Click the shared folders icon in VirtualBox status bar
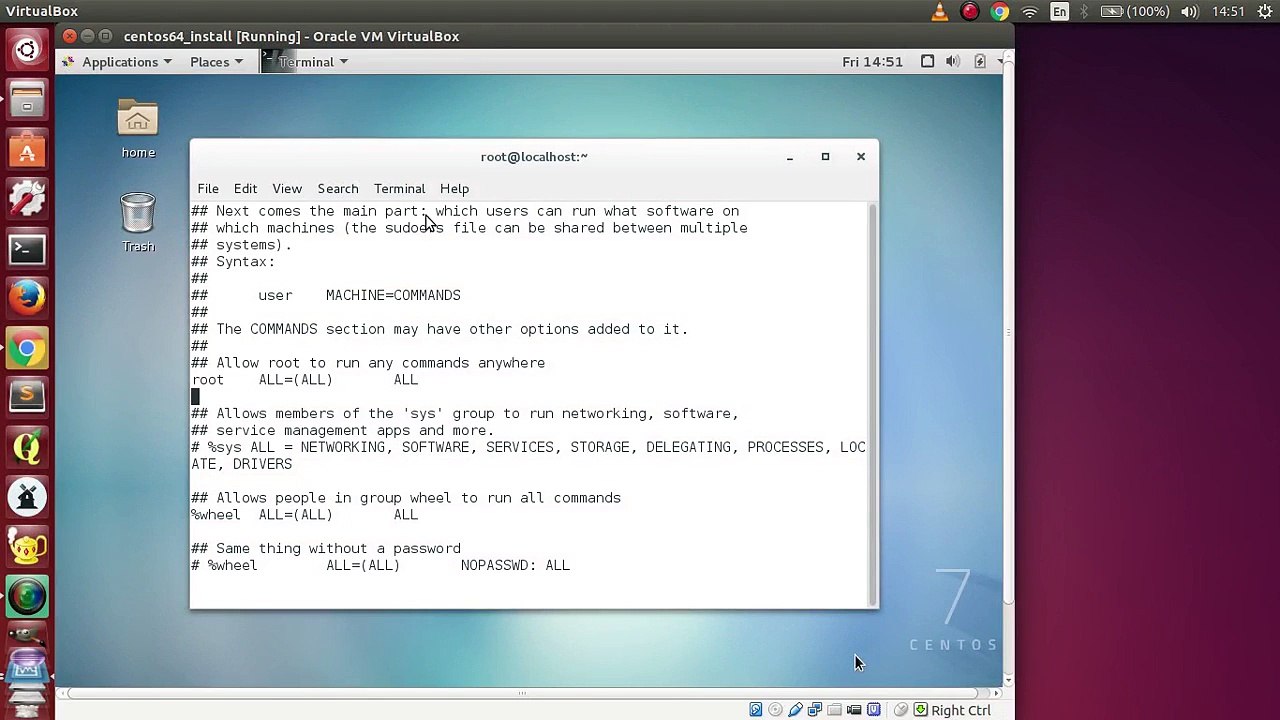 [834, 710]
